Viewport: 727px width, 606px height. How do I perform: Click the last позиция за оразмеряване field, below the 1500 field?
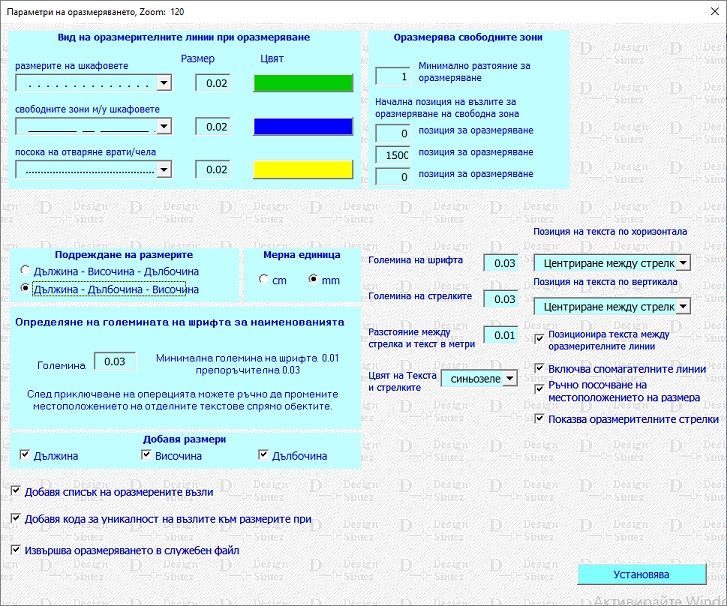(393, 177)
